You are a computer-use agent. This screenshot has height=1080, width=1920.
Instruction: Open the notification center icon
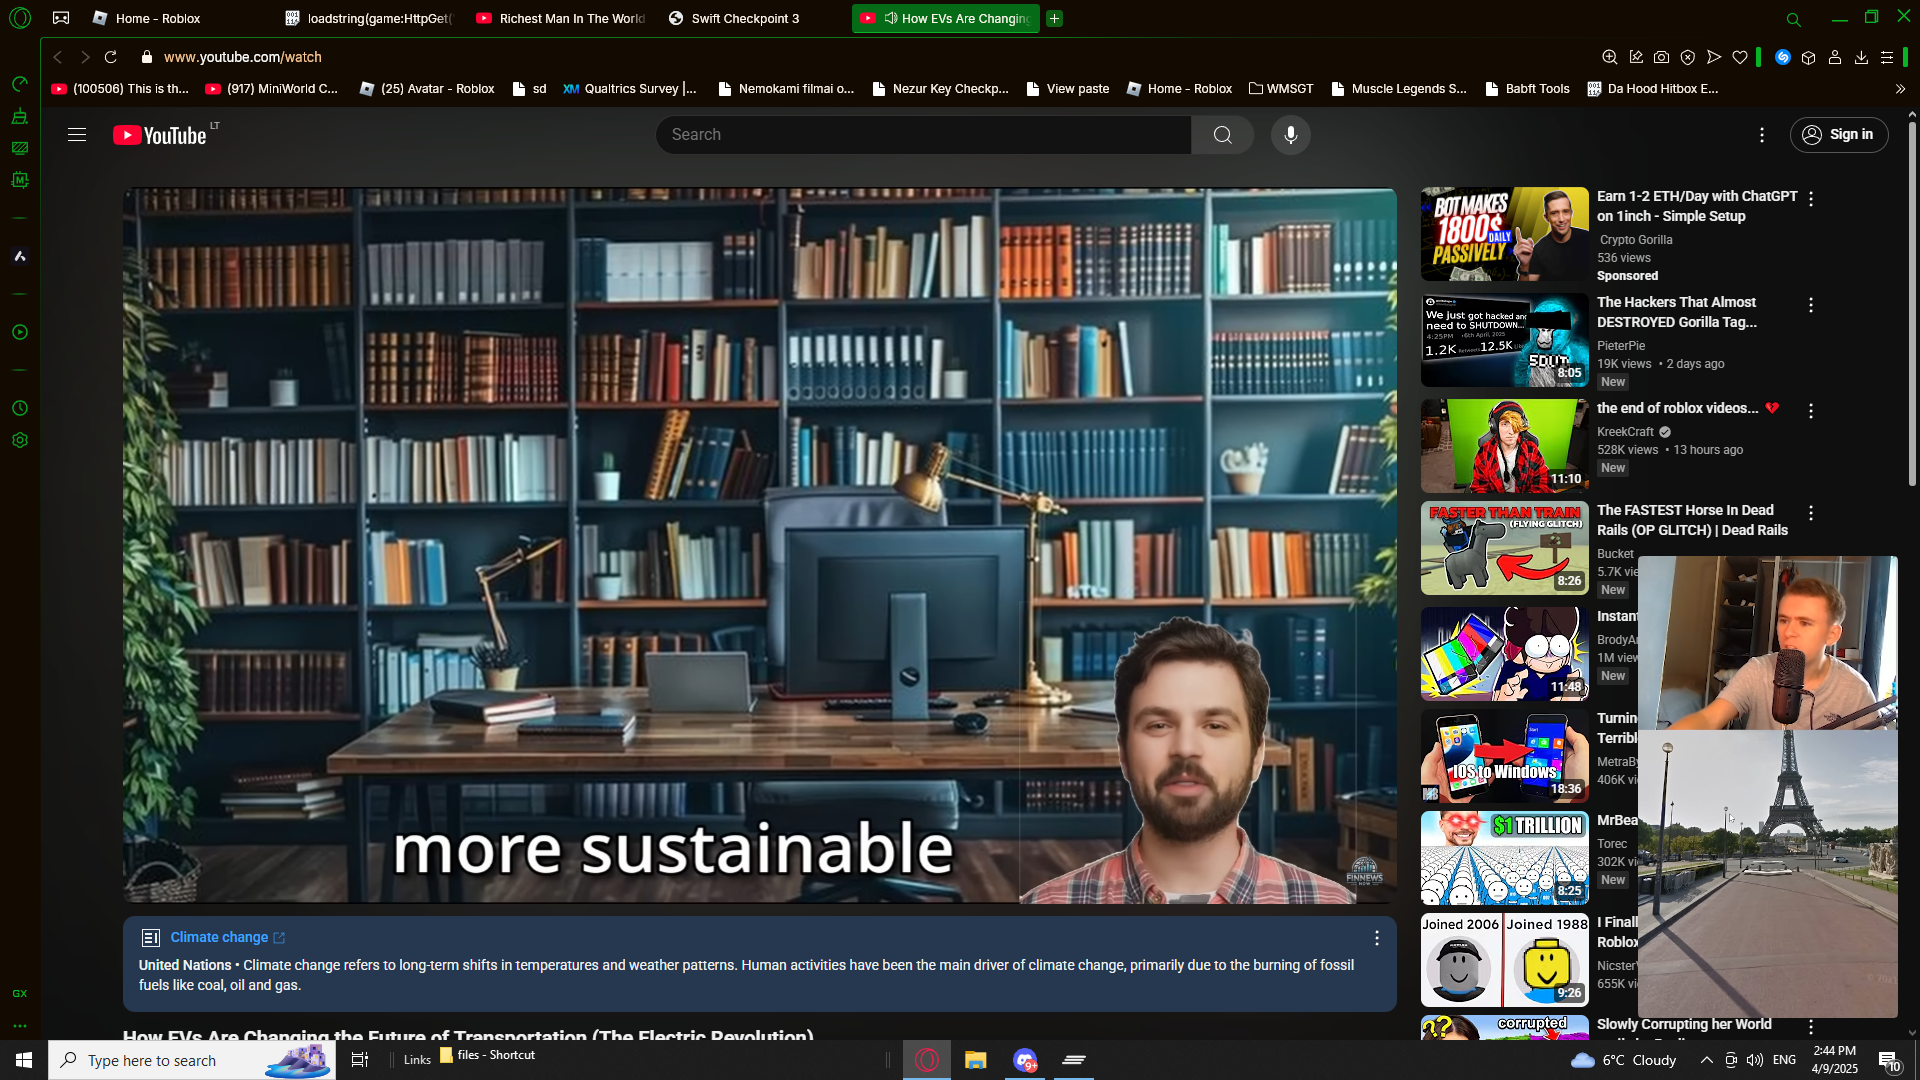(1889, 1061)
